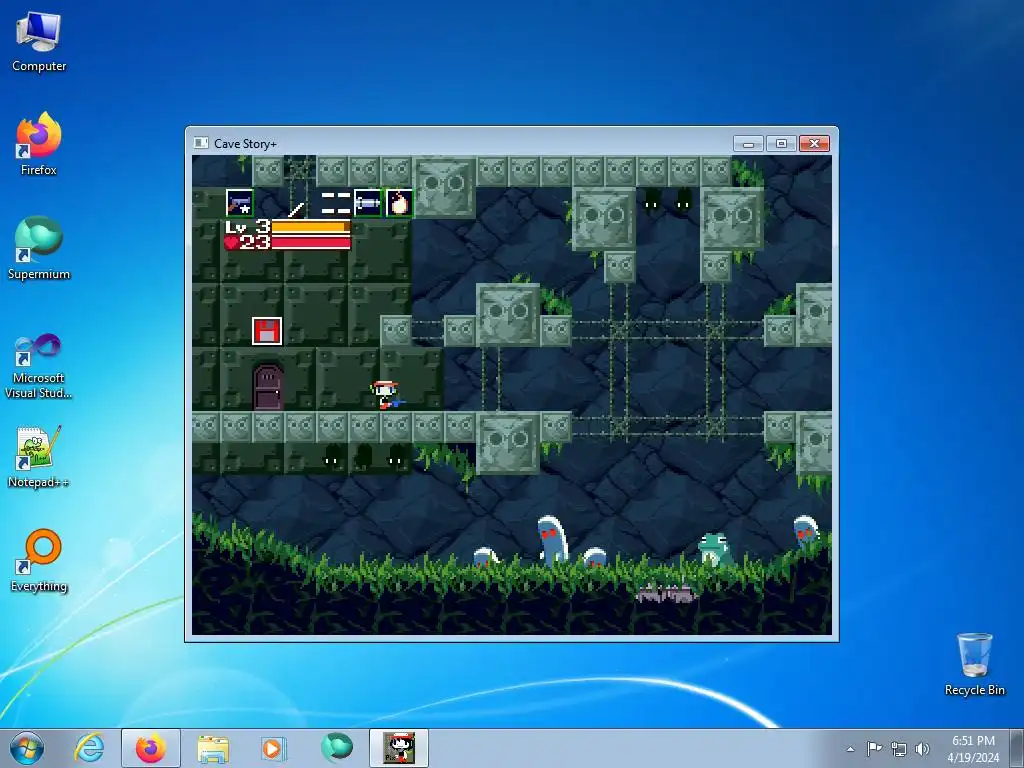The height and width of the screenshot is (768, 1024).
Task: Click the Cave Story+ window title icon
Action: click(201, 143)
